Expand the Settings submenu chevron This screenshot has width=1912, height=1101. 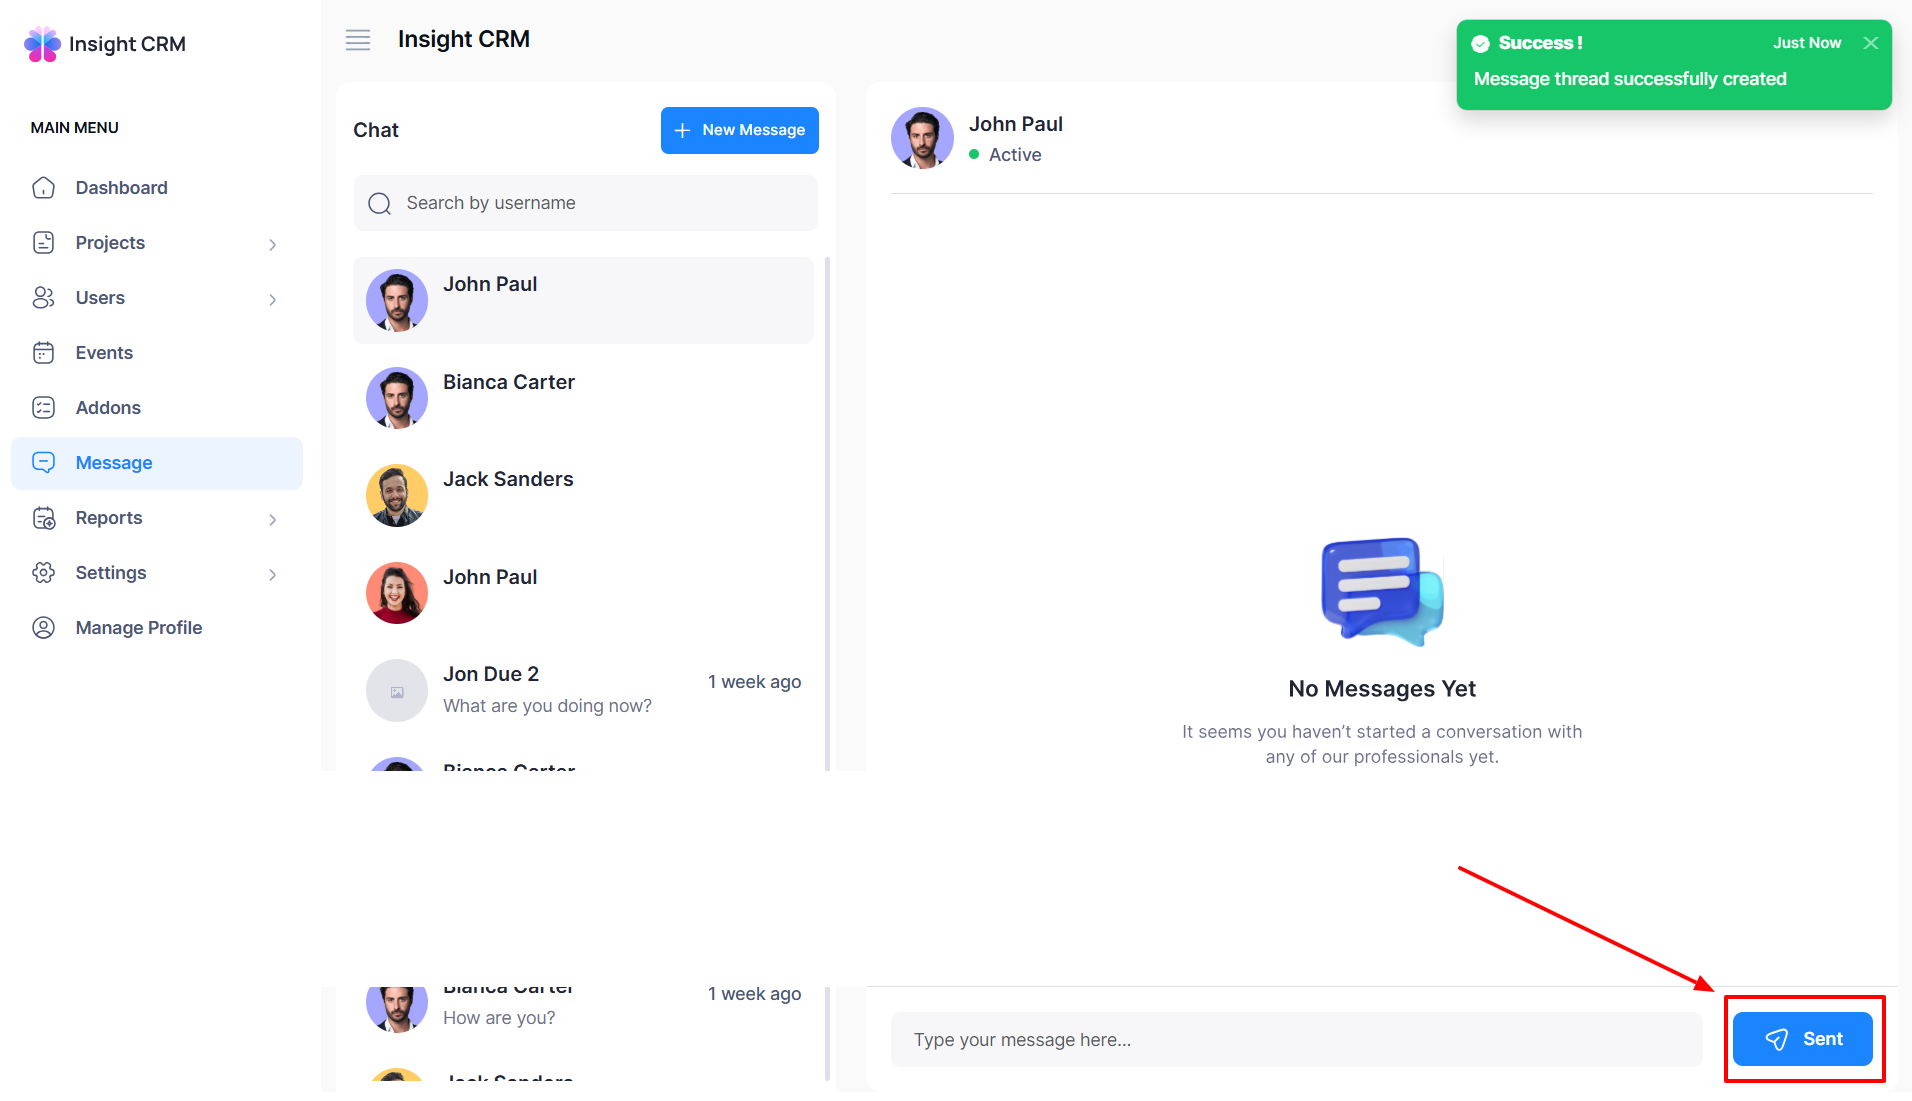[x=272, y=574]
